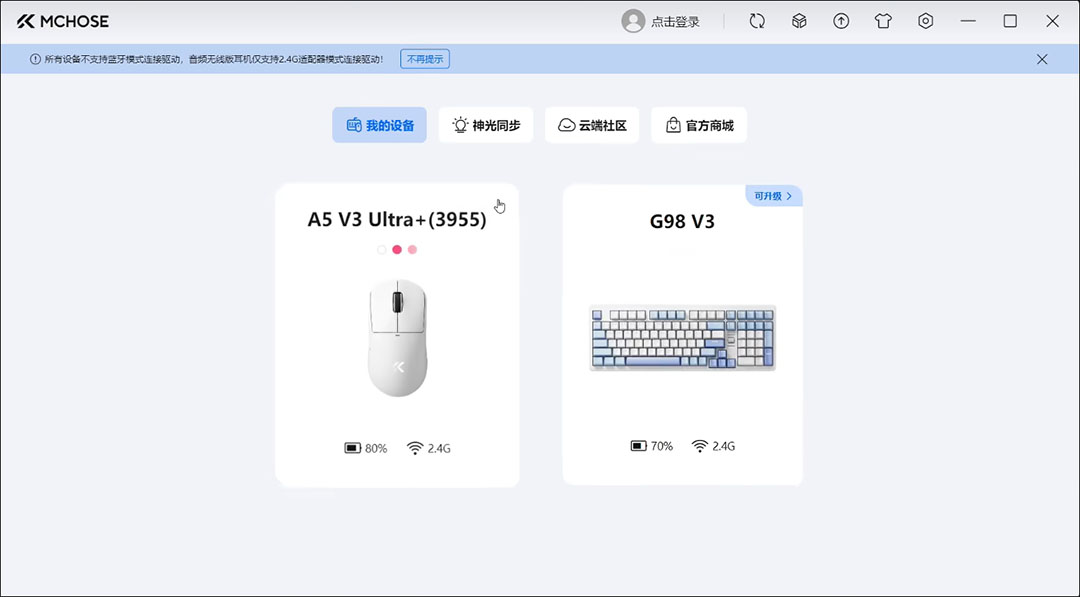The image size is (1080, 597).
Task: Click the mouse 2.4G wireless icon
Action: [415, 448]
